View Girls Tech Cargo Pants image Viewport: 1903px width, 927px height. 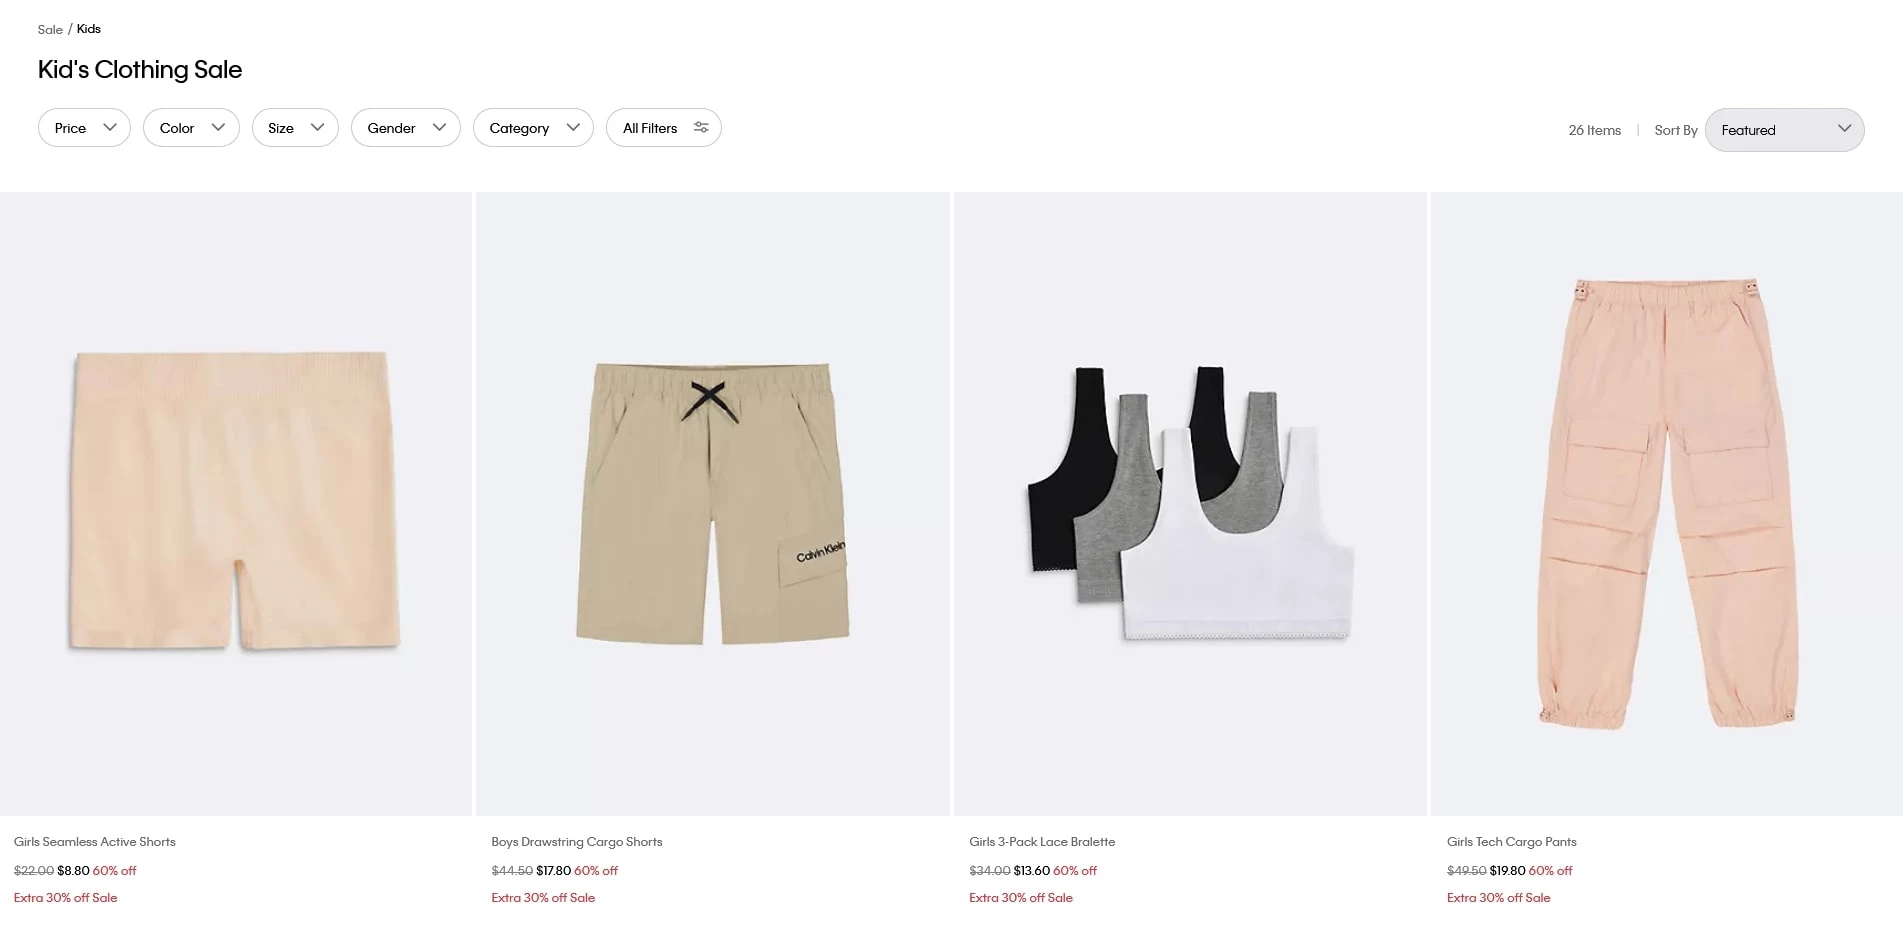[x=1667, y=504]
